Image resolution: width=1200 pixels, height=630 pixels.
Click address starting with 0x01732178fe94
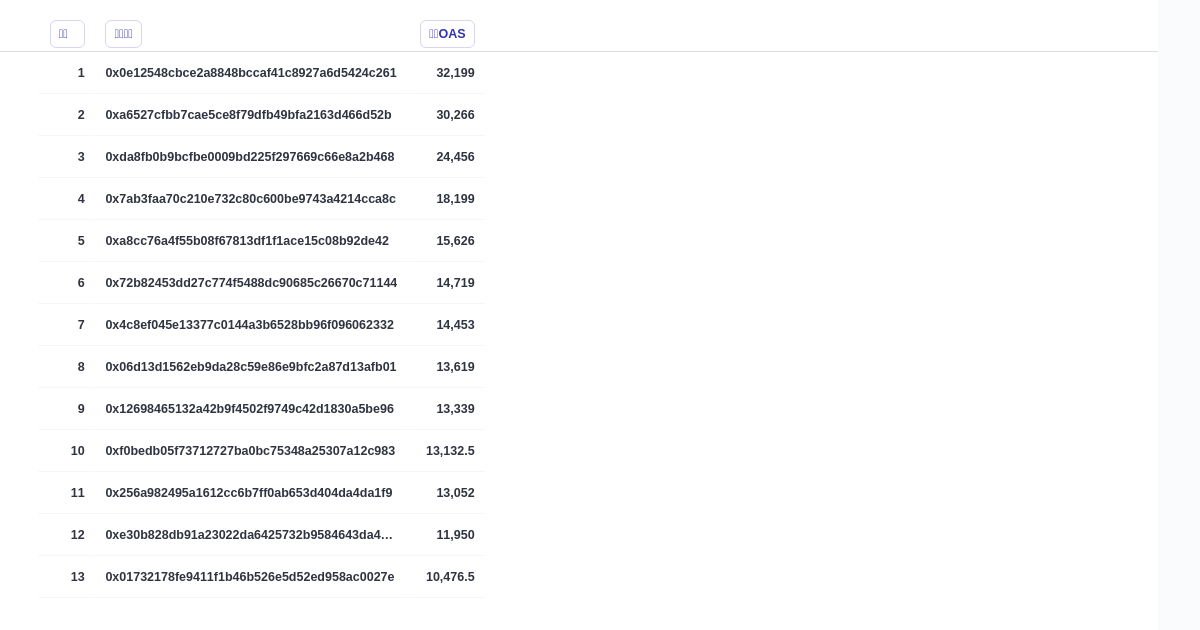click(x=249, y=577)
